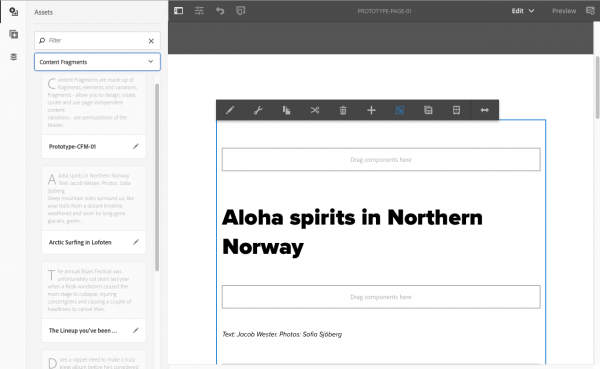Open the Emulator device icon
The image size is (600, 369).
coord(241,11)
